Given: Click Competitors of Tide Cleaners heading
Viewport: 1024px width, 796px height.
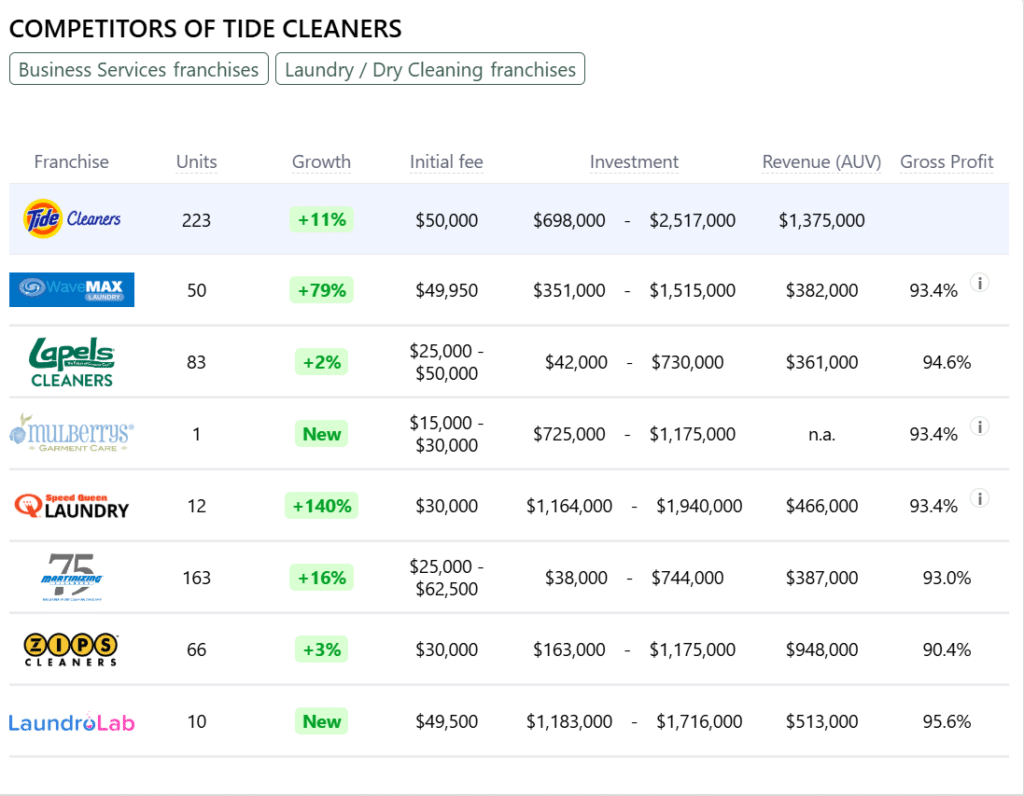Looking at the screenshot, I should (206, 29).
